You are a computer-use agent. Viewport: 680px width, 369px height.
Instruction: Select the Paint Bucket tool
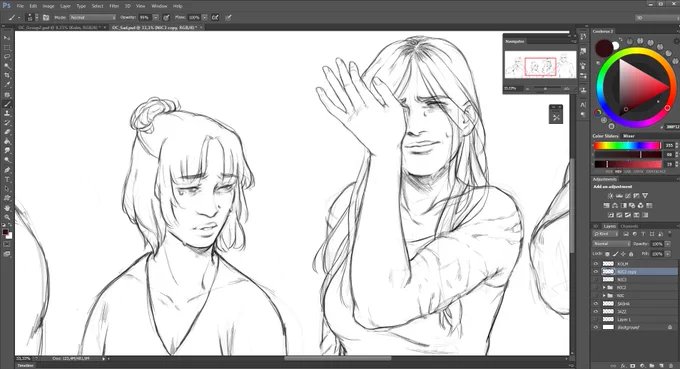point(7,141)
